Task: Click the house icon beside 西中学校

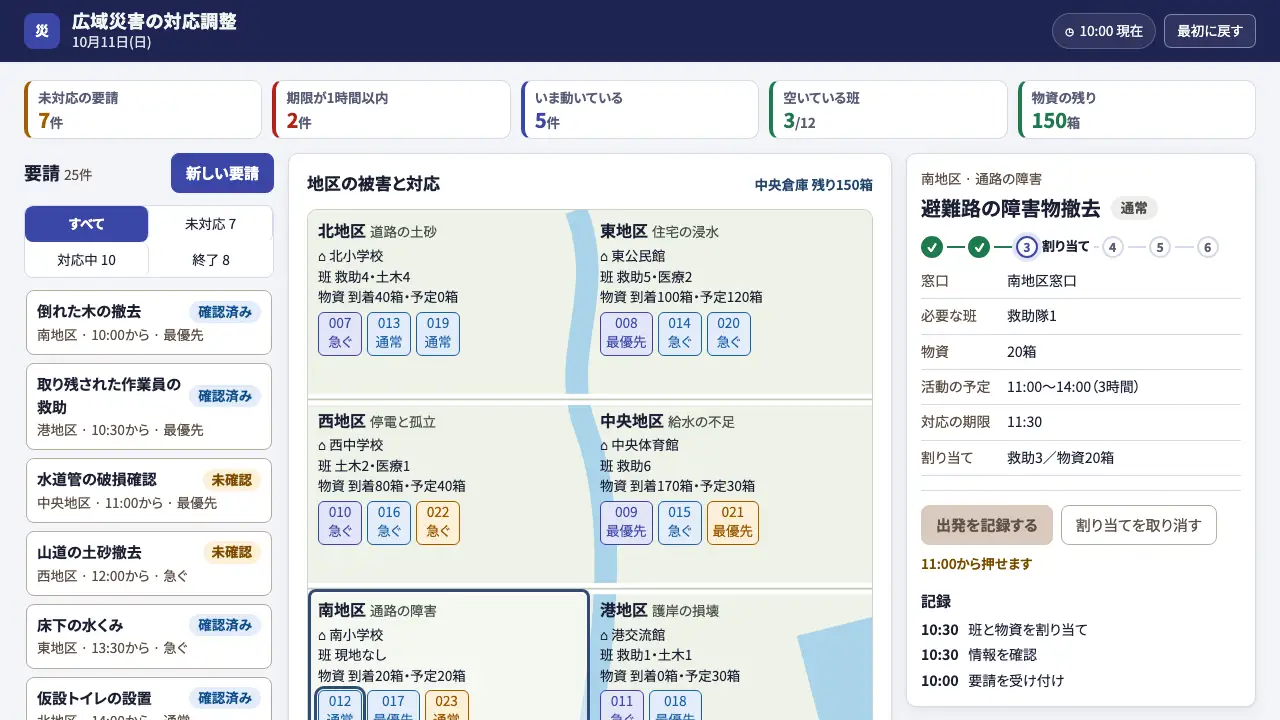Action: [323, 444]
